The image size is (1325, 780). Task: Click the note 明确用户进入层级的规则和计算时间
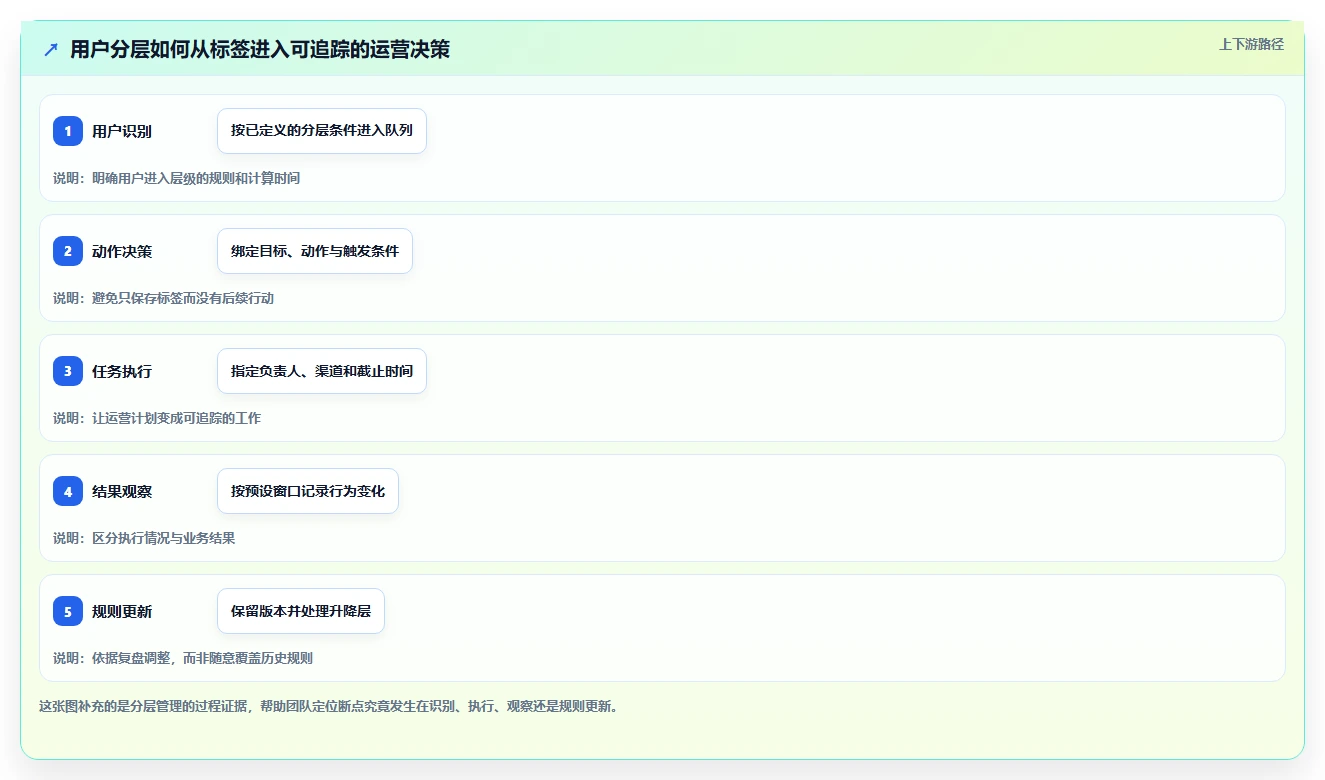[x=196, y=178]
